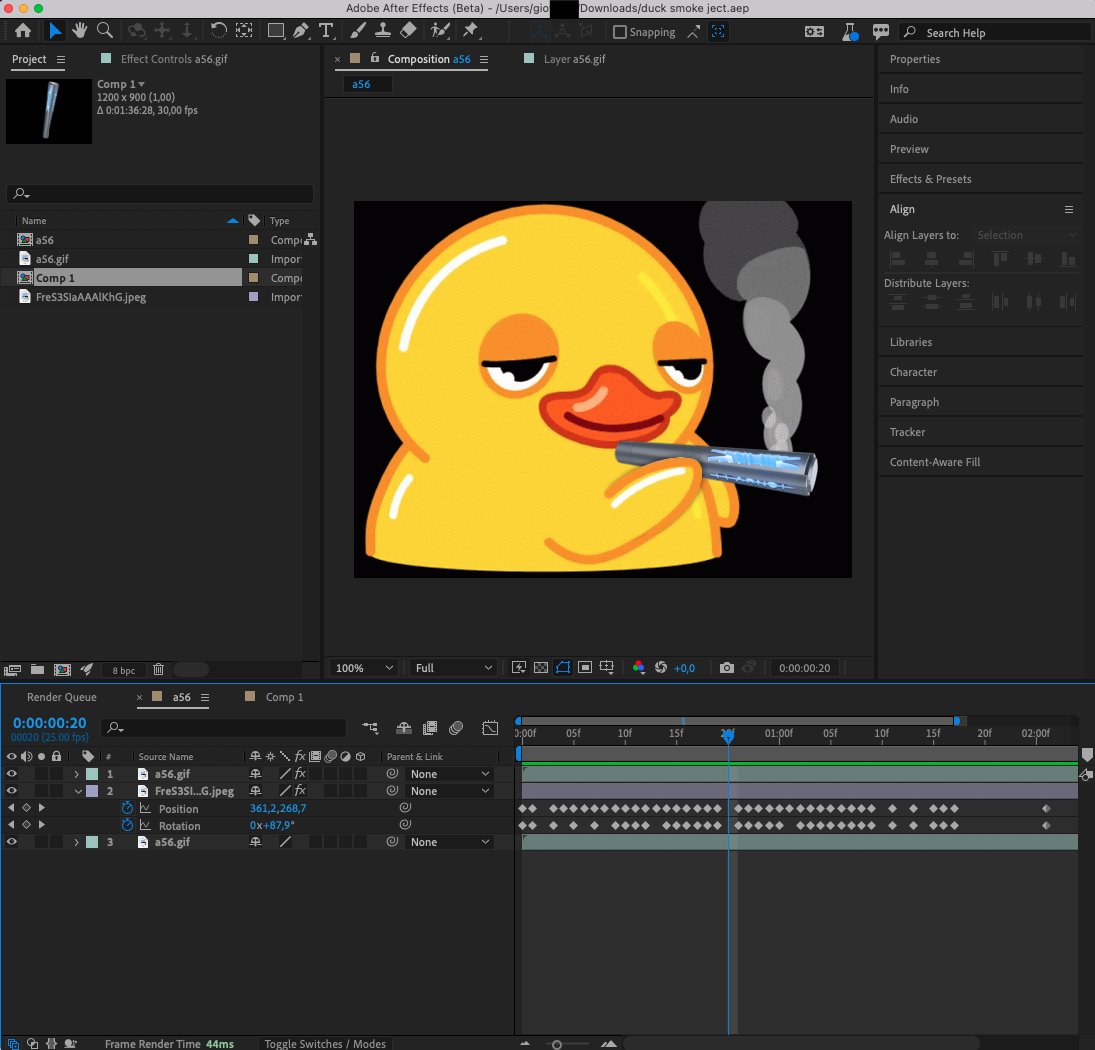Select the Rectangle shape tool
This screenshot has height=1050, width=1095.
coord(276,31)
